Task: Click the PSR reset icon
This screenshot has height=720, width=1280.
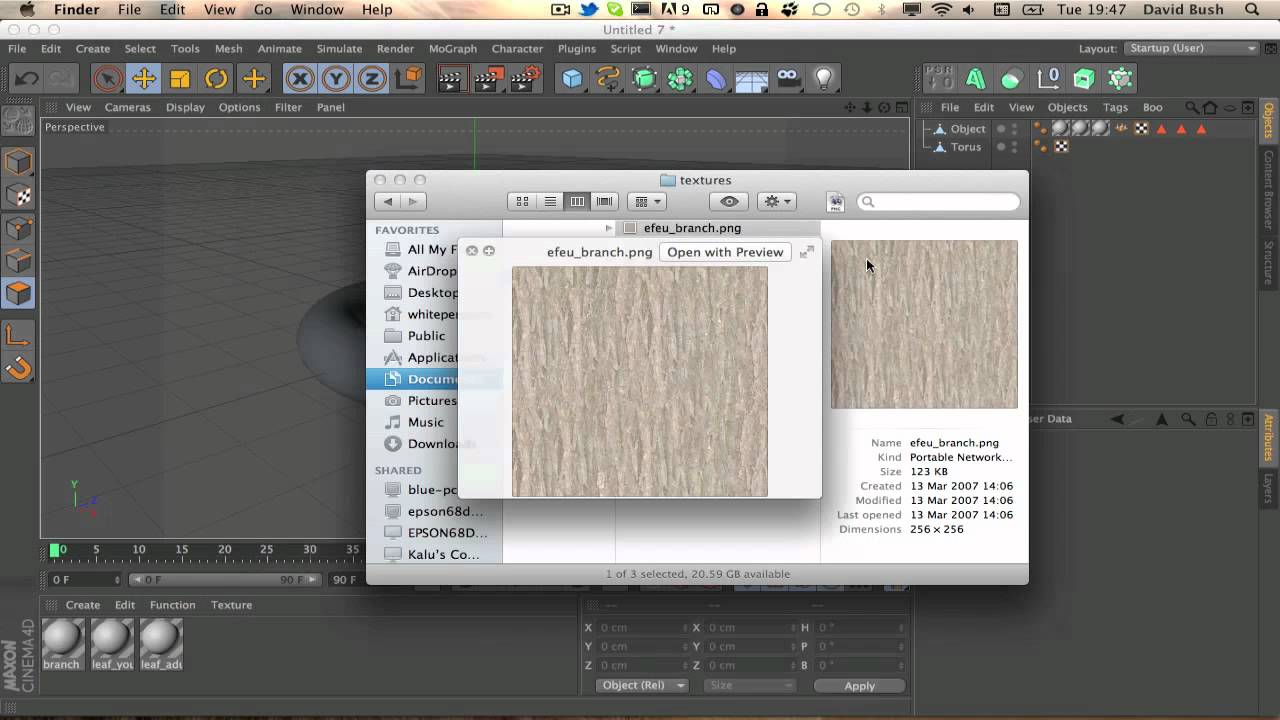Action: [939, 78]
